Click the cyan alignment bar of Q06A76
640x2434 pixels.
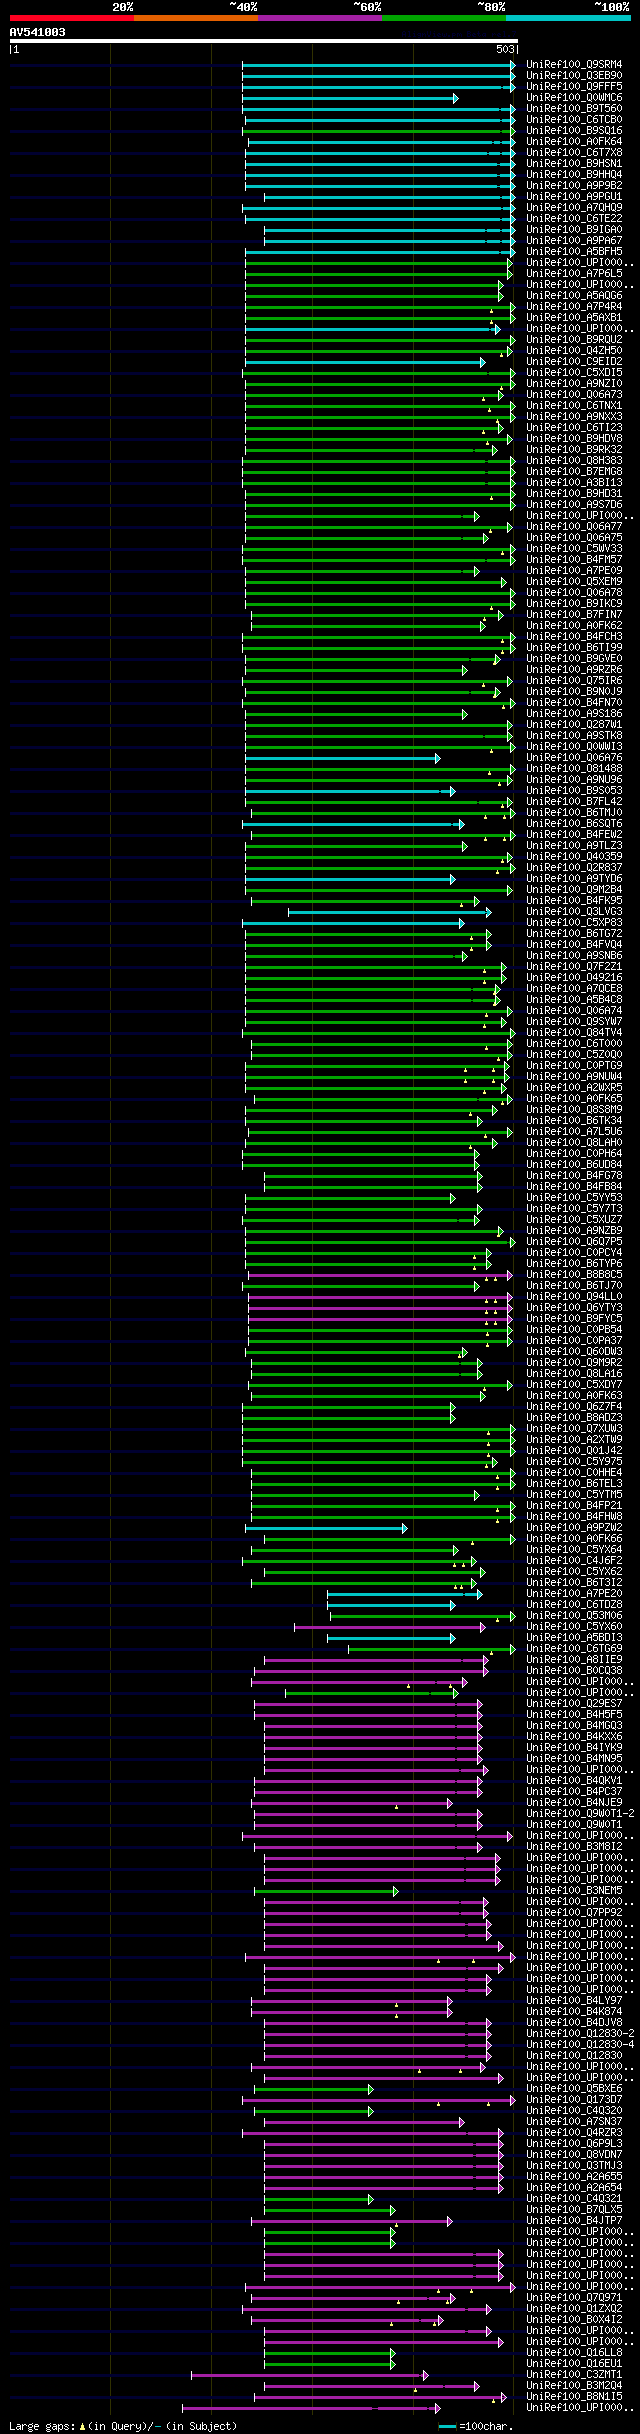point(343,758)
